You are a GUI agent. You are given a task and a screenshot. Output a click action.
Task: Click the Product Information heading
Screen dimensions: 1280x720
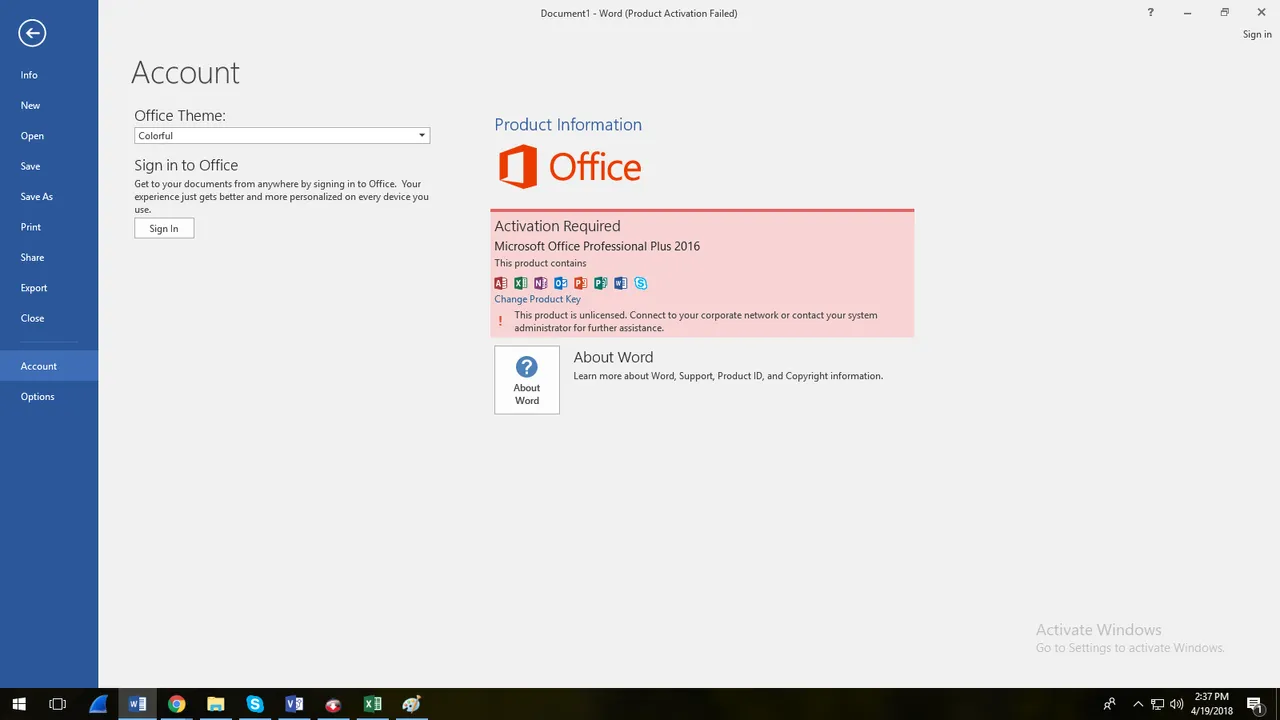click(x=568, y=125)
